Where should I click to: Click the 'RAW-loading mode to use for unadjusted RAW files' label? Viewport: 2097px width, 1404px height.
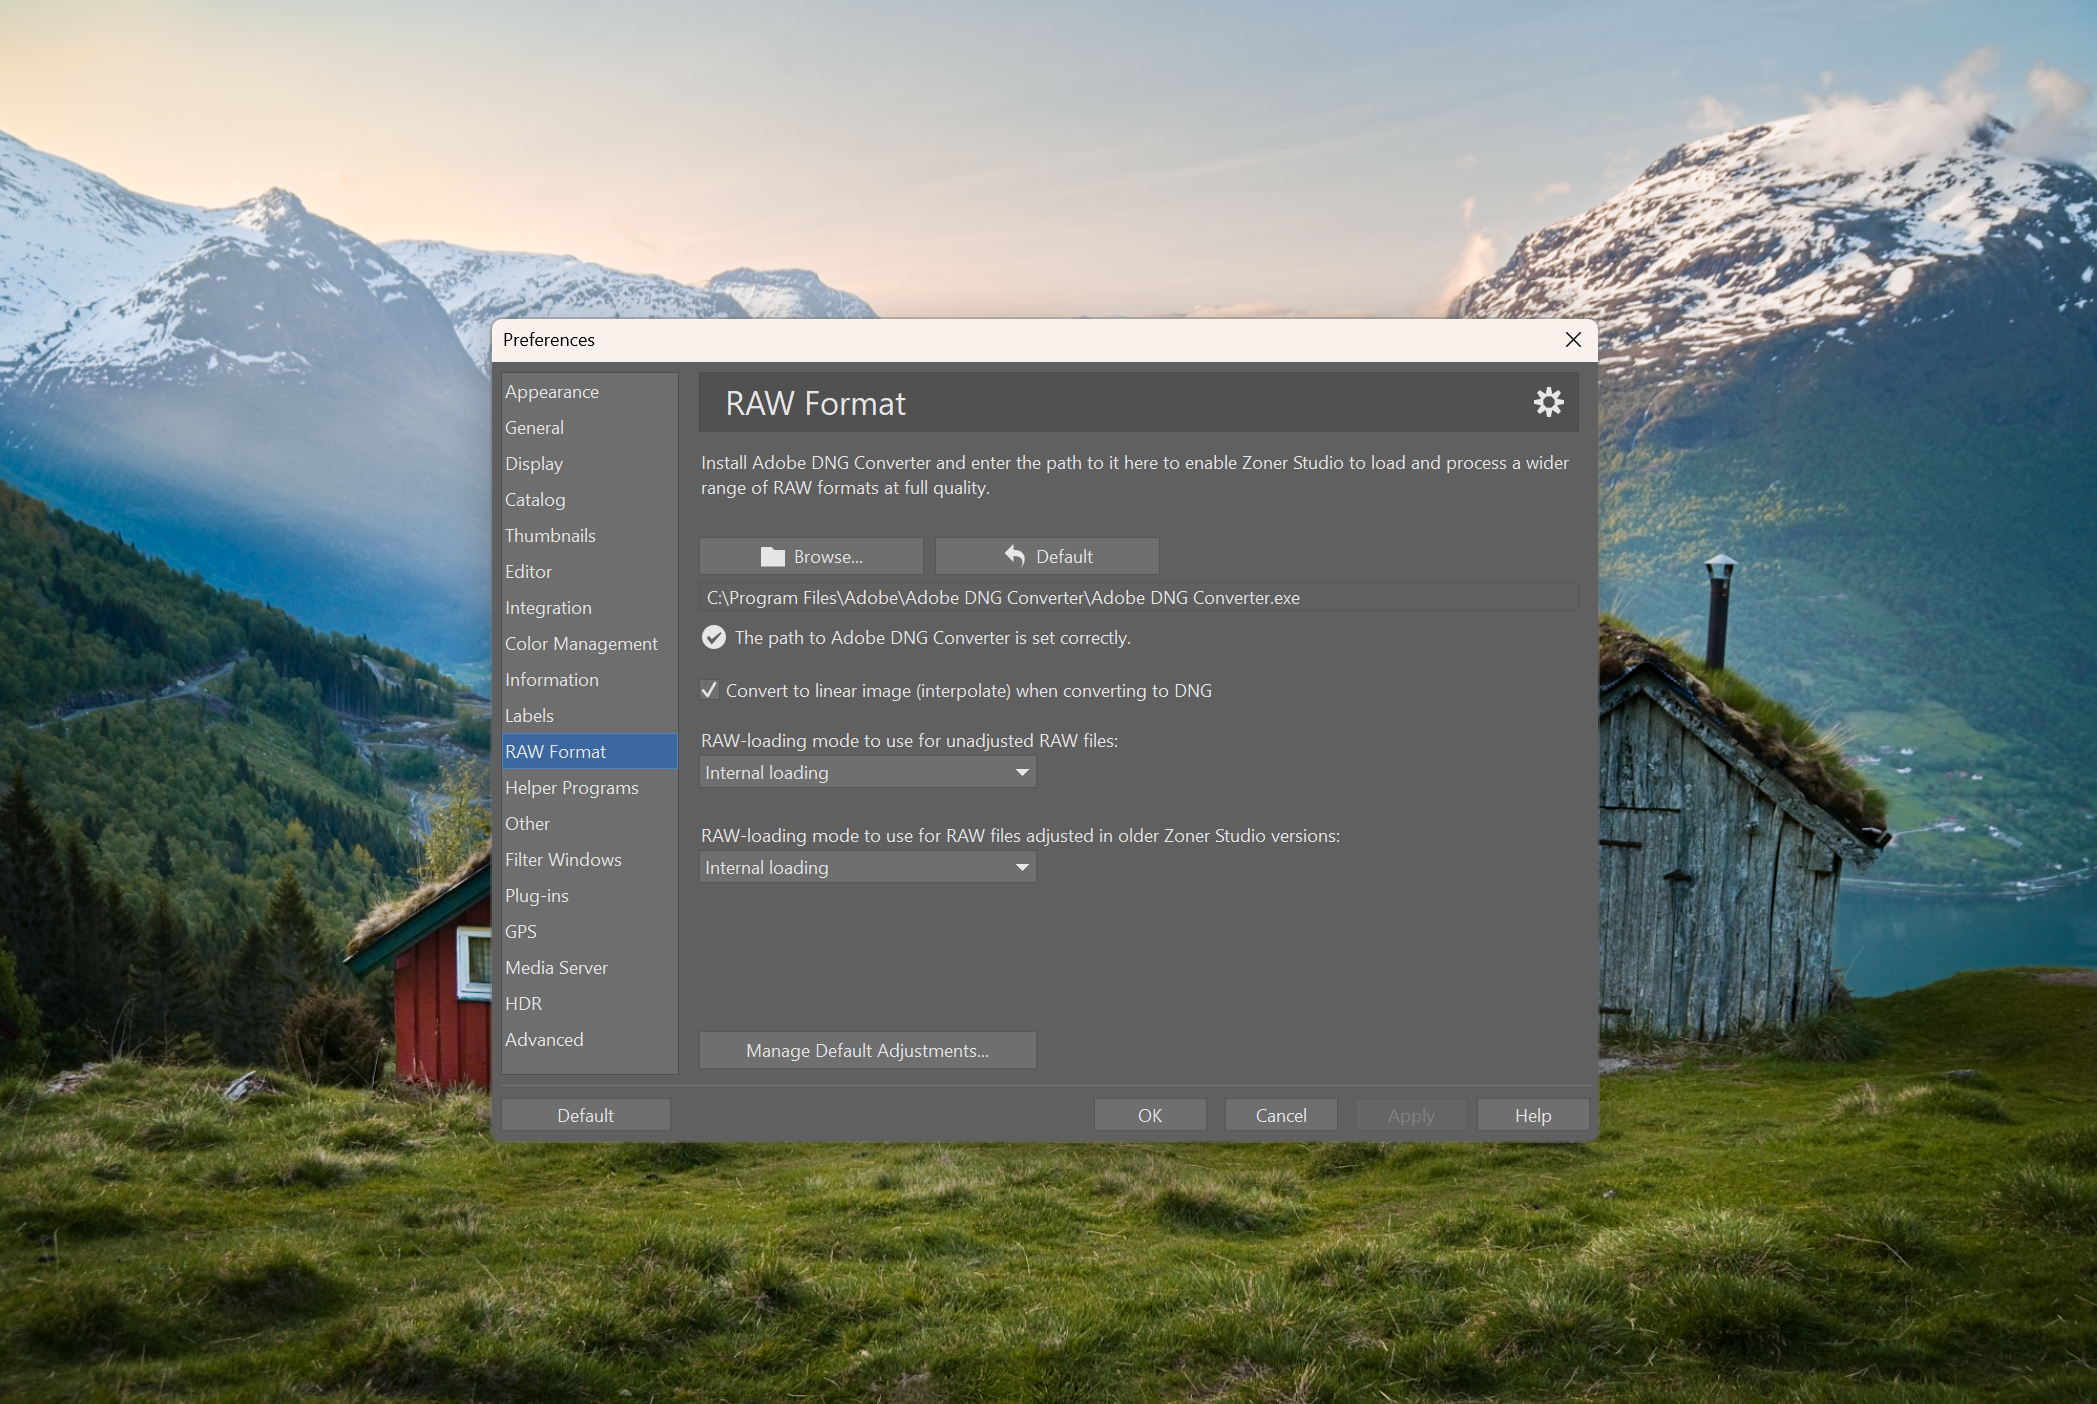[x=909, y=741]
